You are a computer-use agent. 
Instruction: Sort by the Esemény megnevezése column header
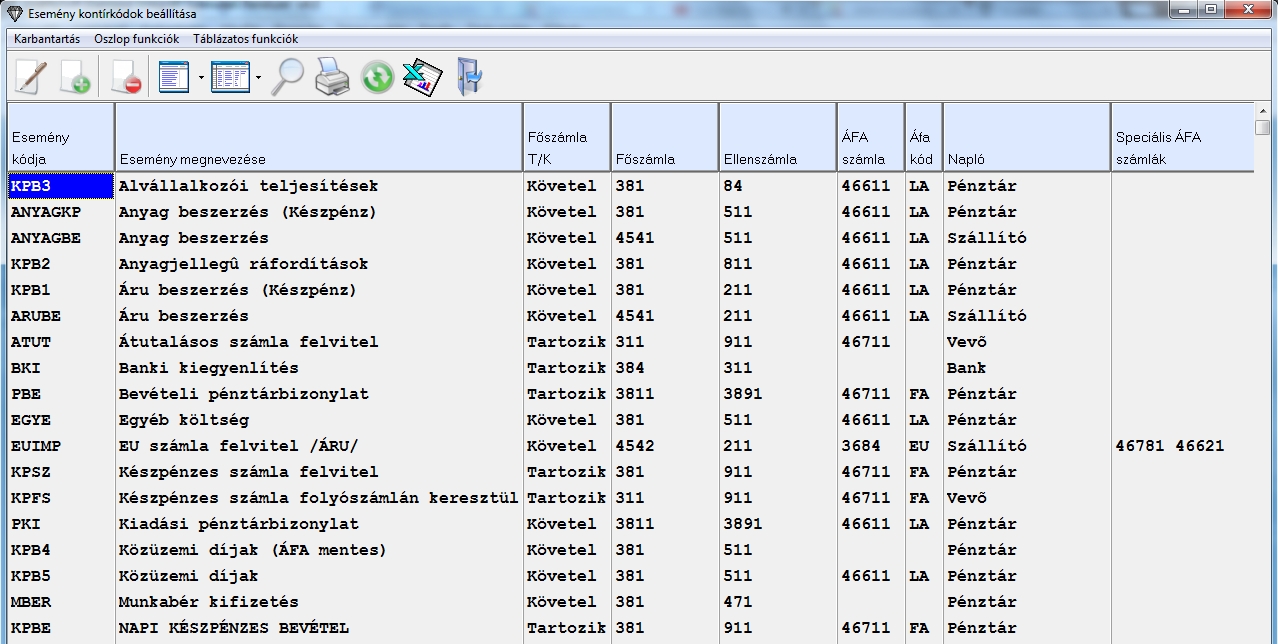(x=318, y=137)
